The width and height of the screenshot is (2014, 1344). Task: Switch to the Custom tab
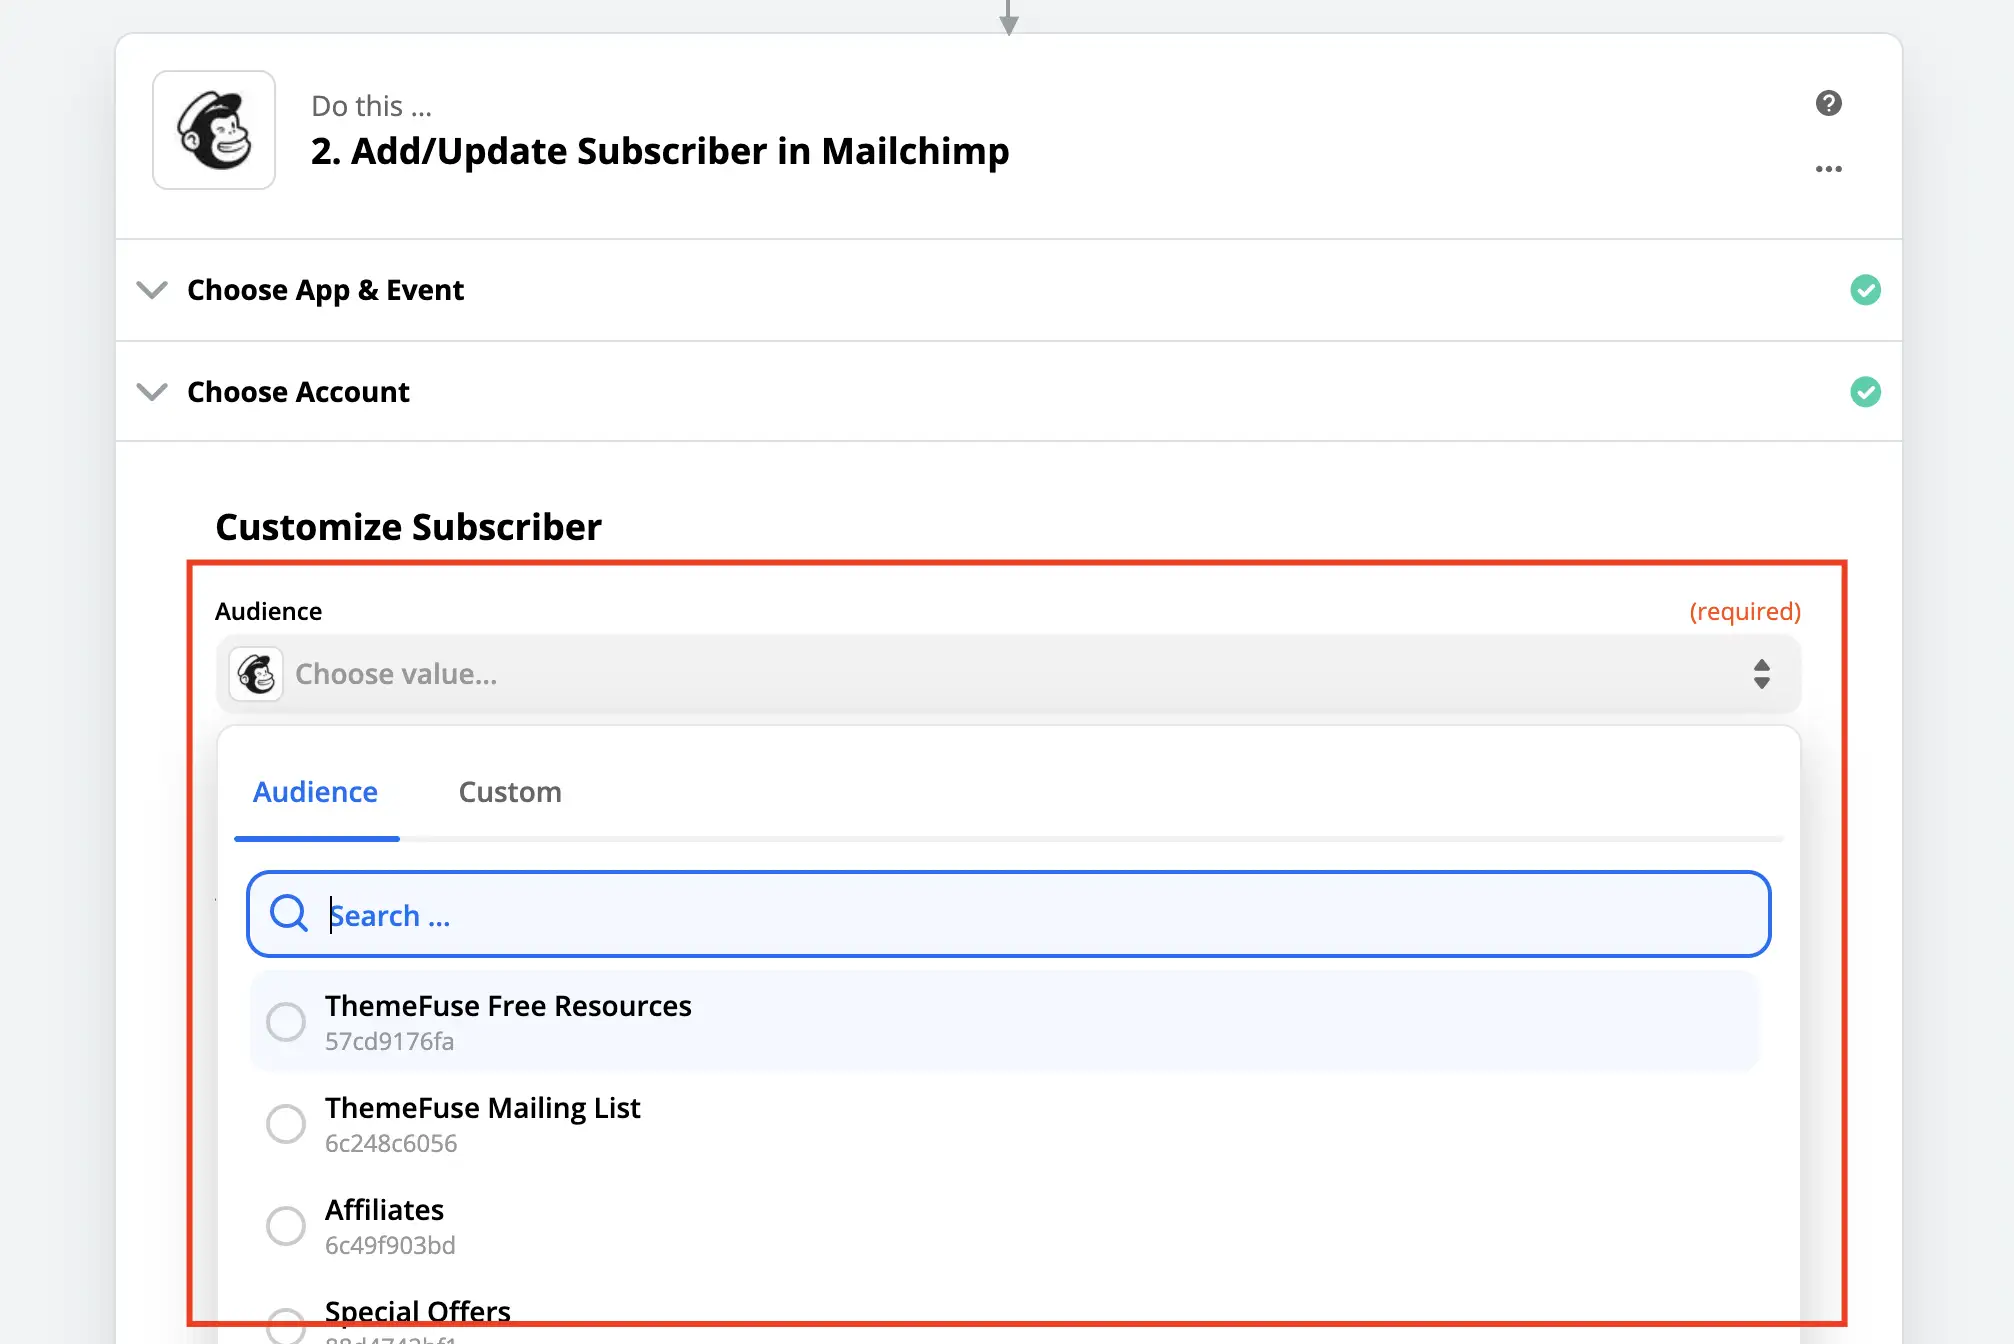pyautogui.click(x=510, y=792)
